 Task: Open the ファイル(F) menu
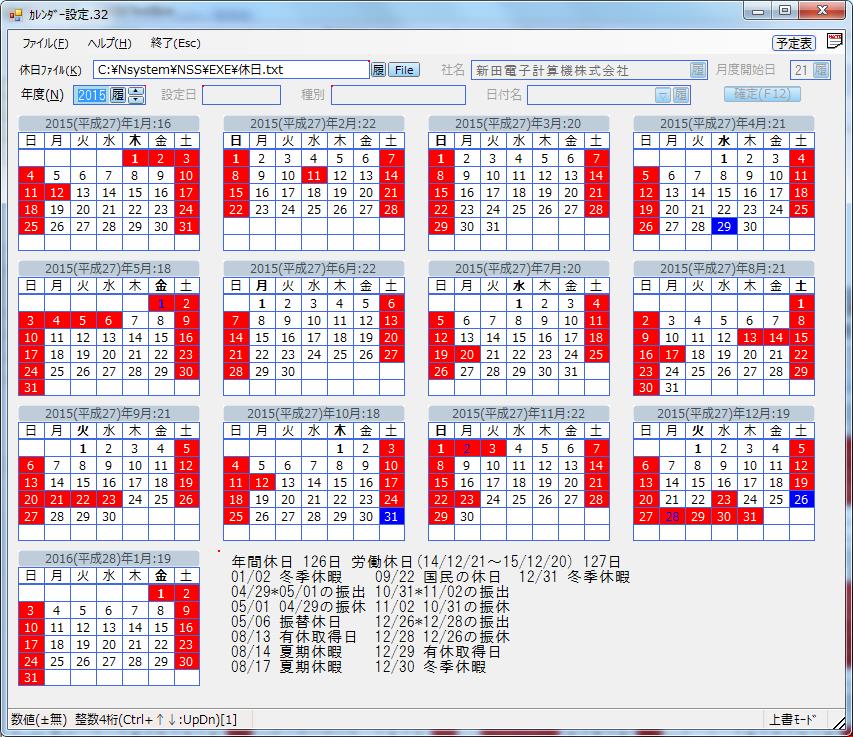45,43
